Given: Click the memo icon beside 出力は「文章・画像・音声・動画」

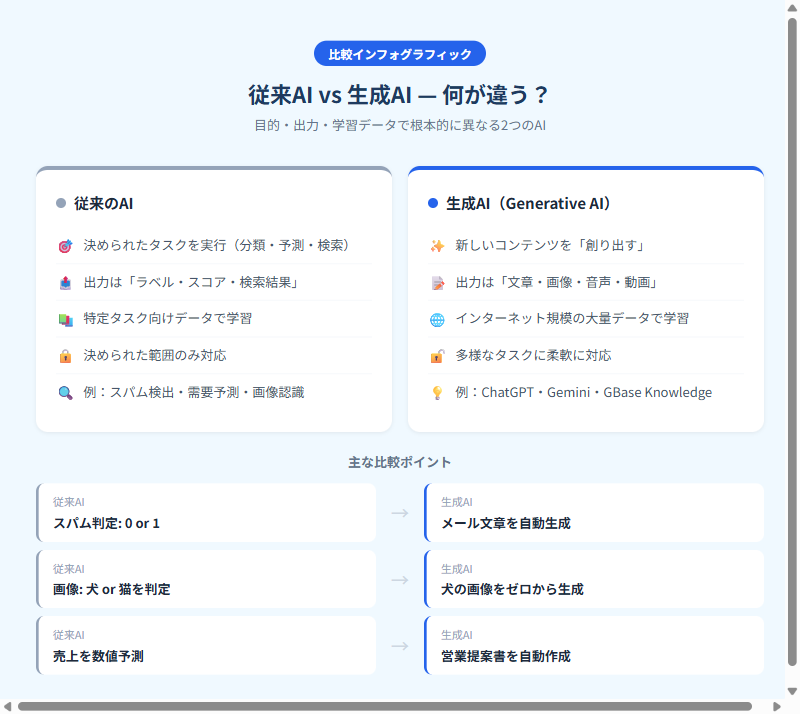Looking at the screenshot, I should tap(437, 282).
